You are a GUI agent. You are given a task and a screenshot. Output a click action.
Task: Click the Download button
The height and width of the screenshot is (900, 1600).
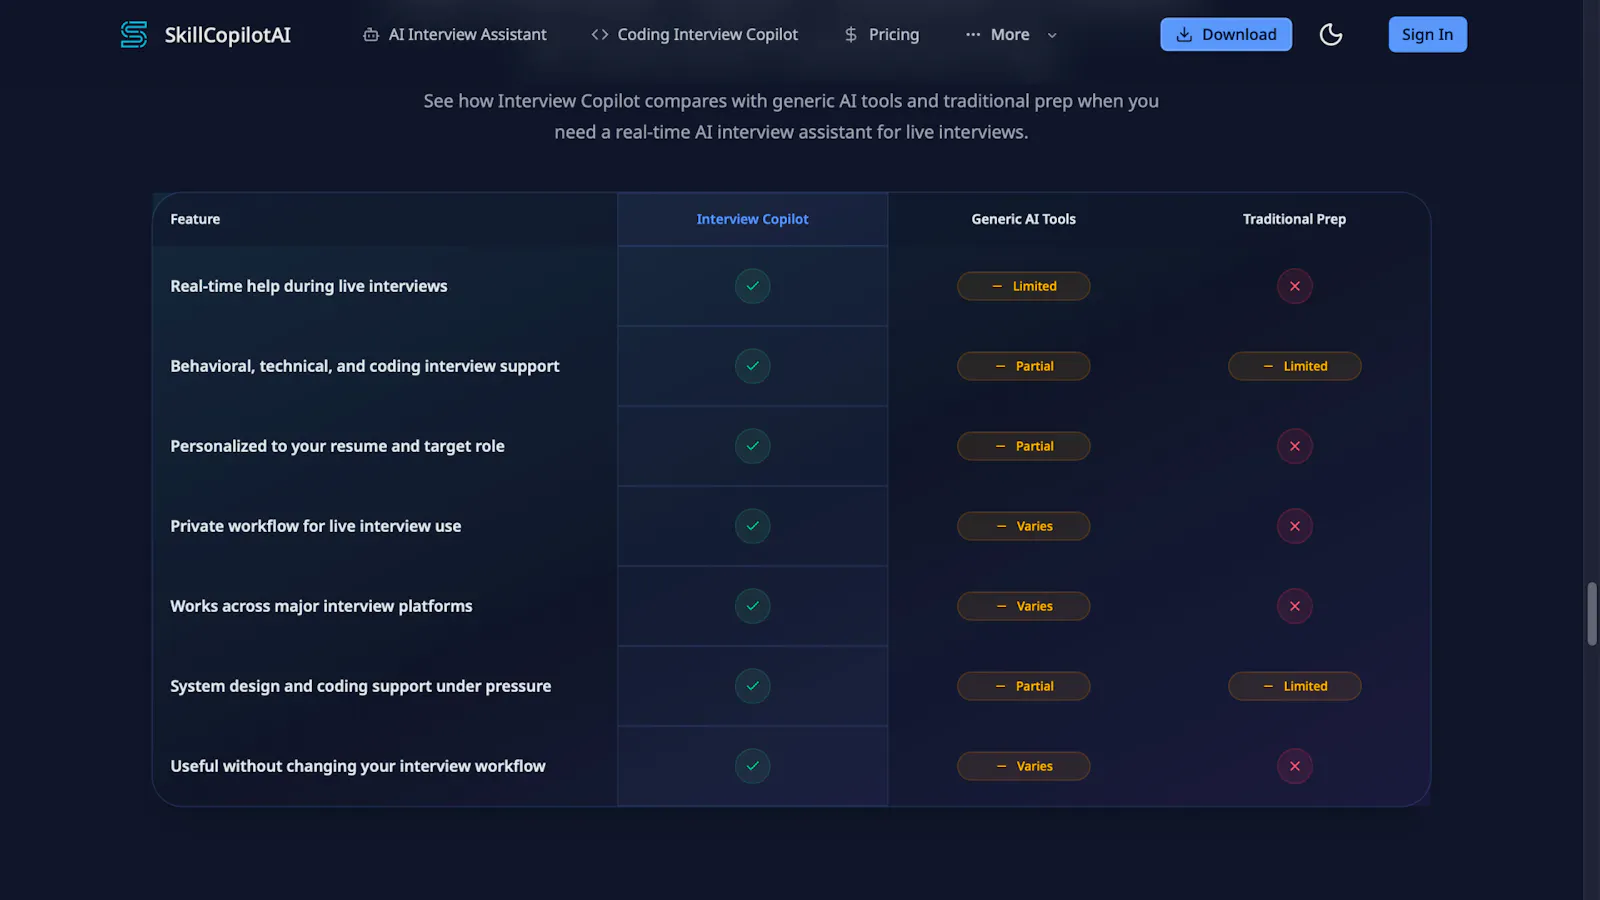point(1226,34)
